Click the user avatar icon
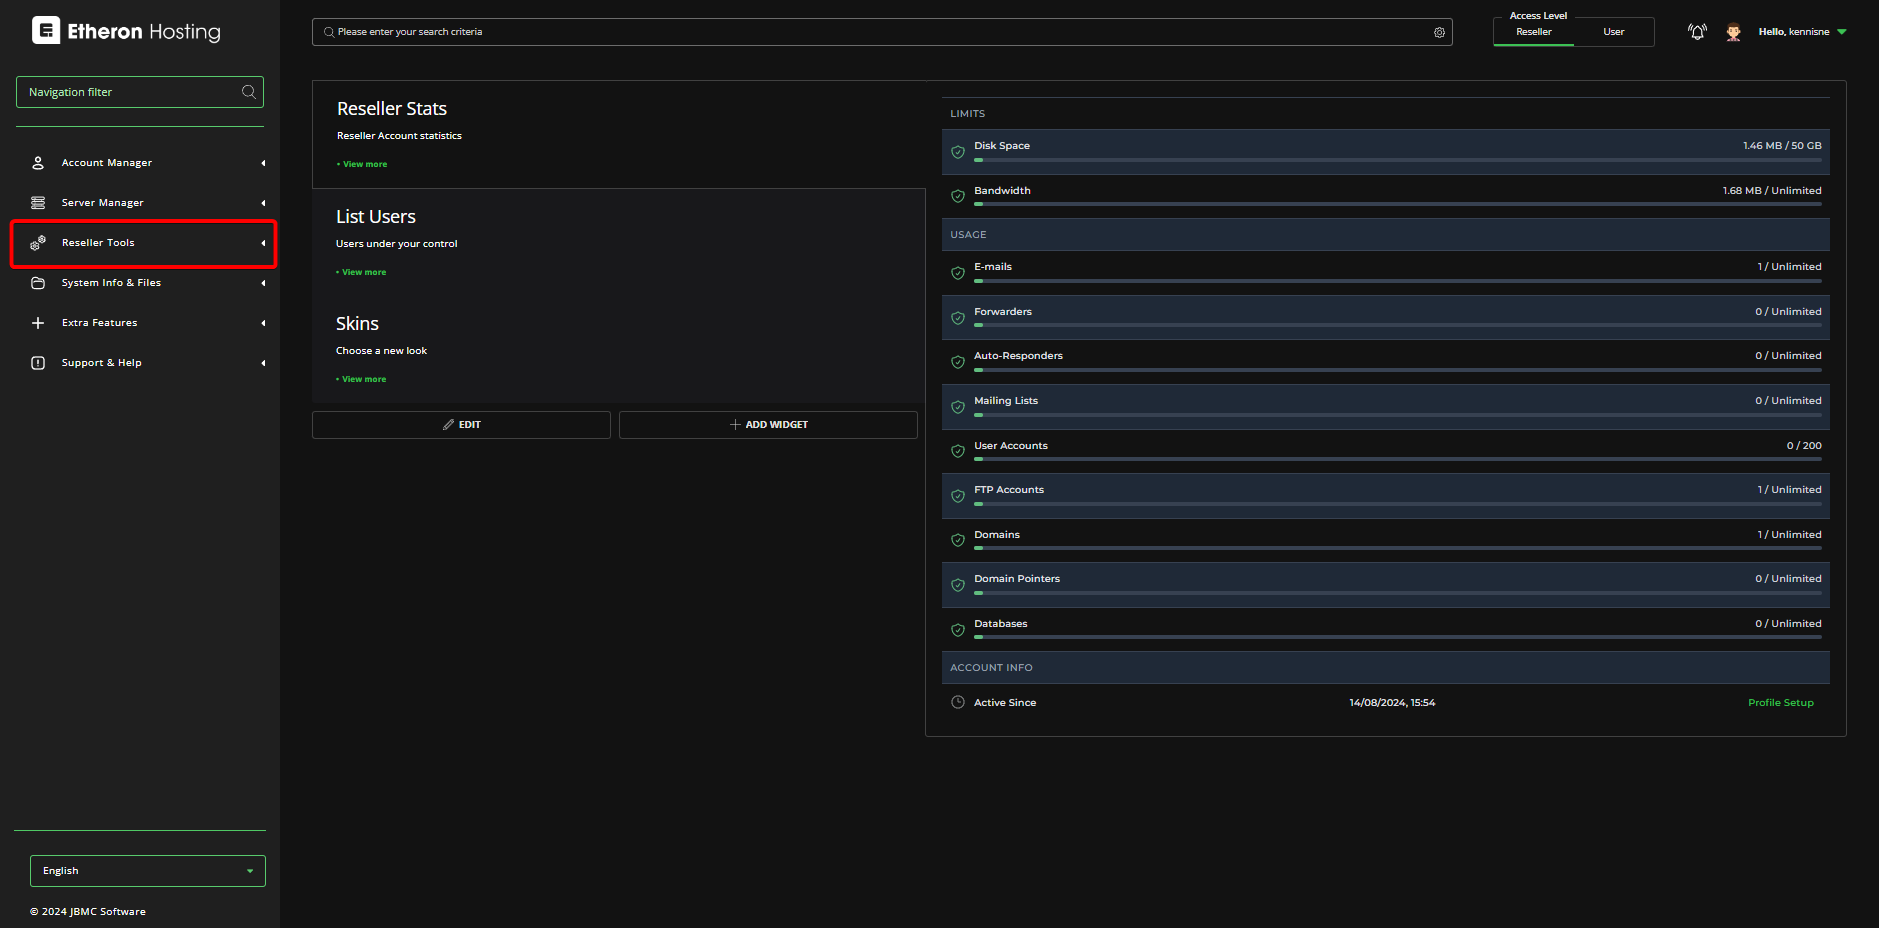Image resolution: width=1879 pixels, height=928 pixels. [1733, 32]
